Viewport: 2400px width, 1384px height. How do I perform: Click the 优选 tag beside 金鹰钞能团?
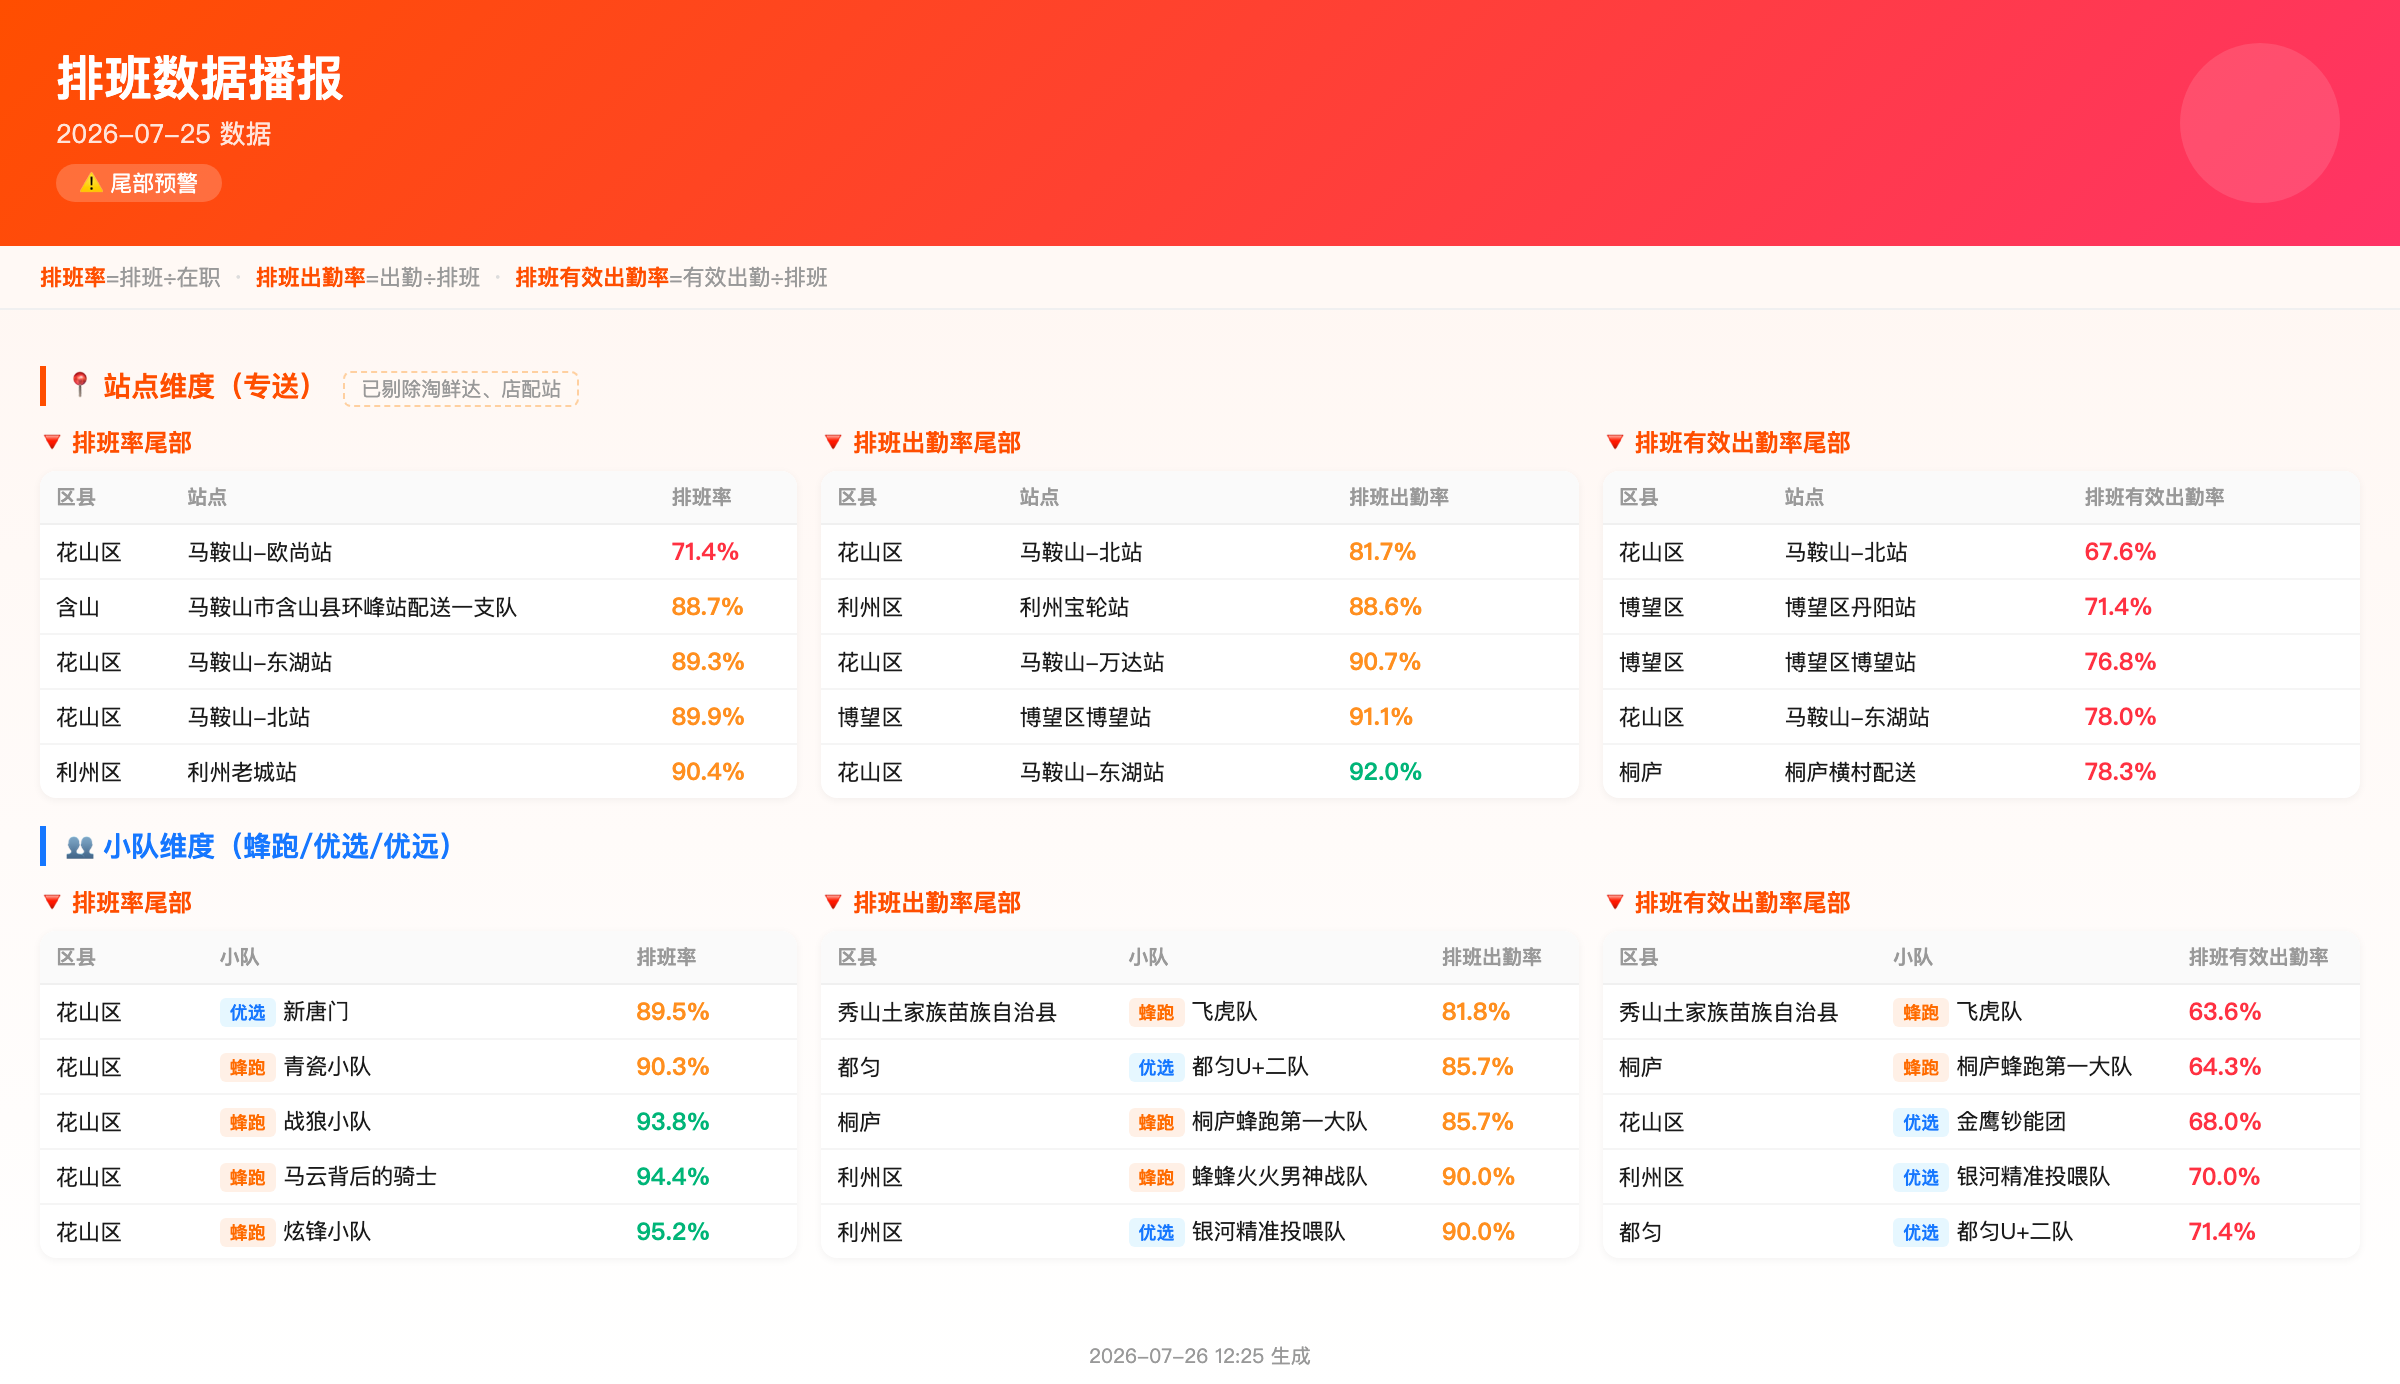coord(1920,1122)
